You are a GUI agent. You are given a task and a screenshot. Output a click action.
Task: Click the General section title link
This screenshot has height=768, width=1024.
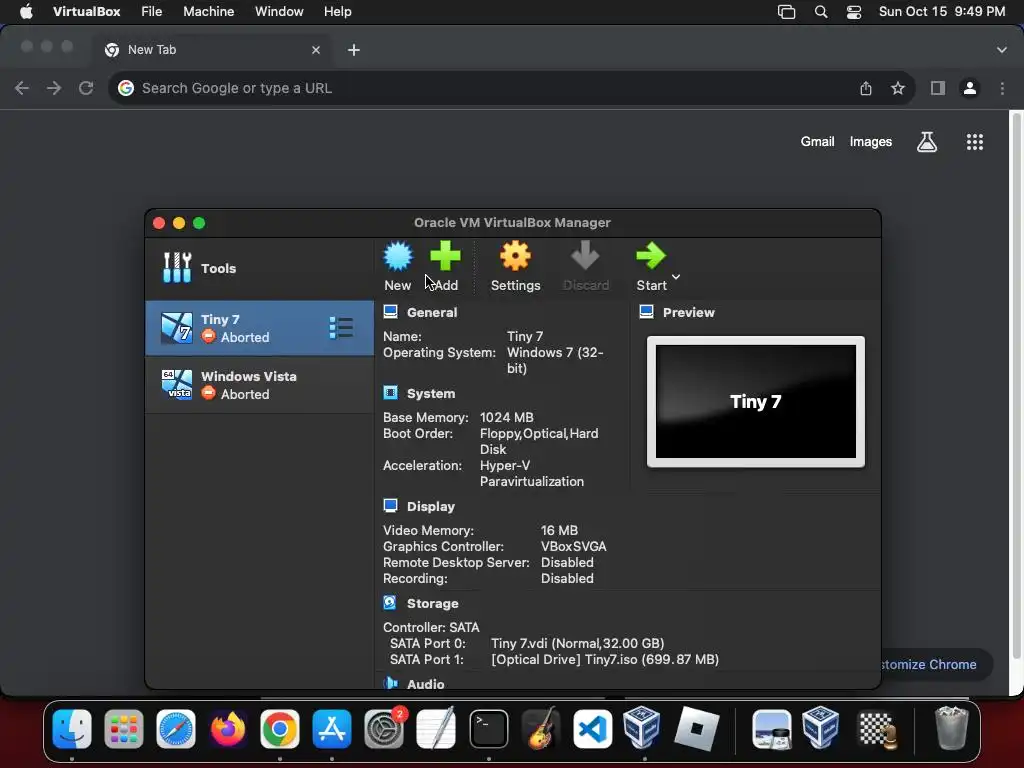click(x=432, y=312)
